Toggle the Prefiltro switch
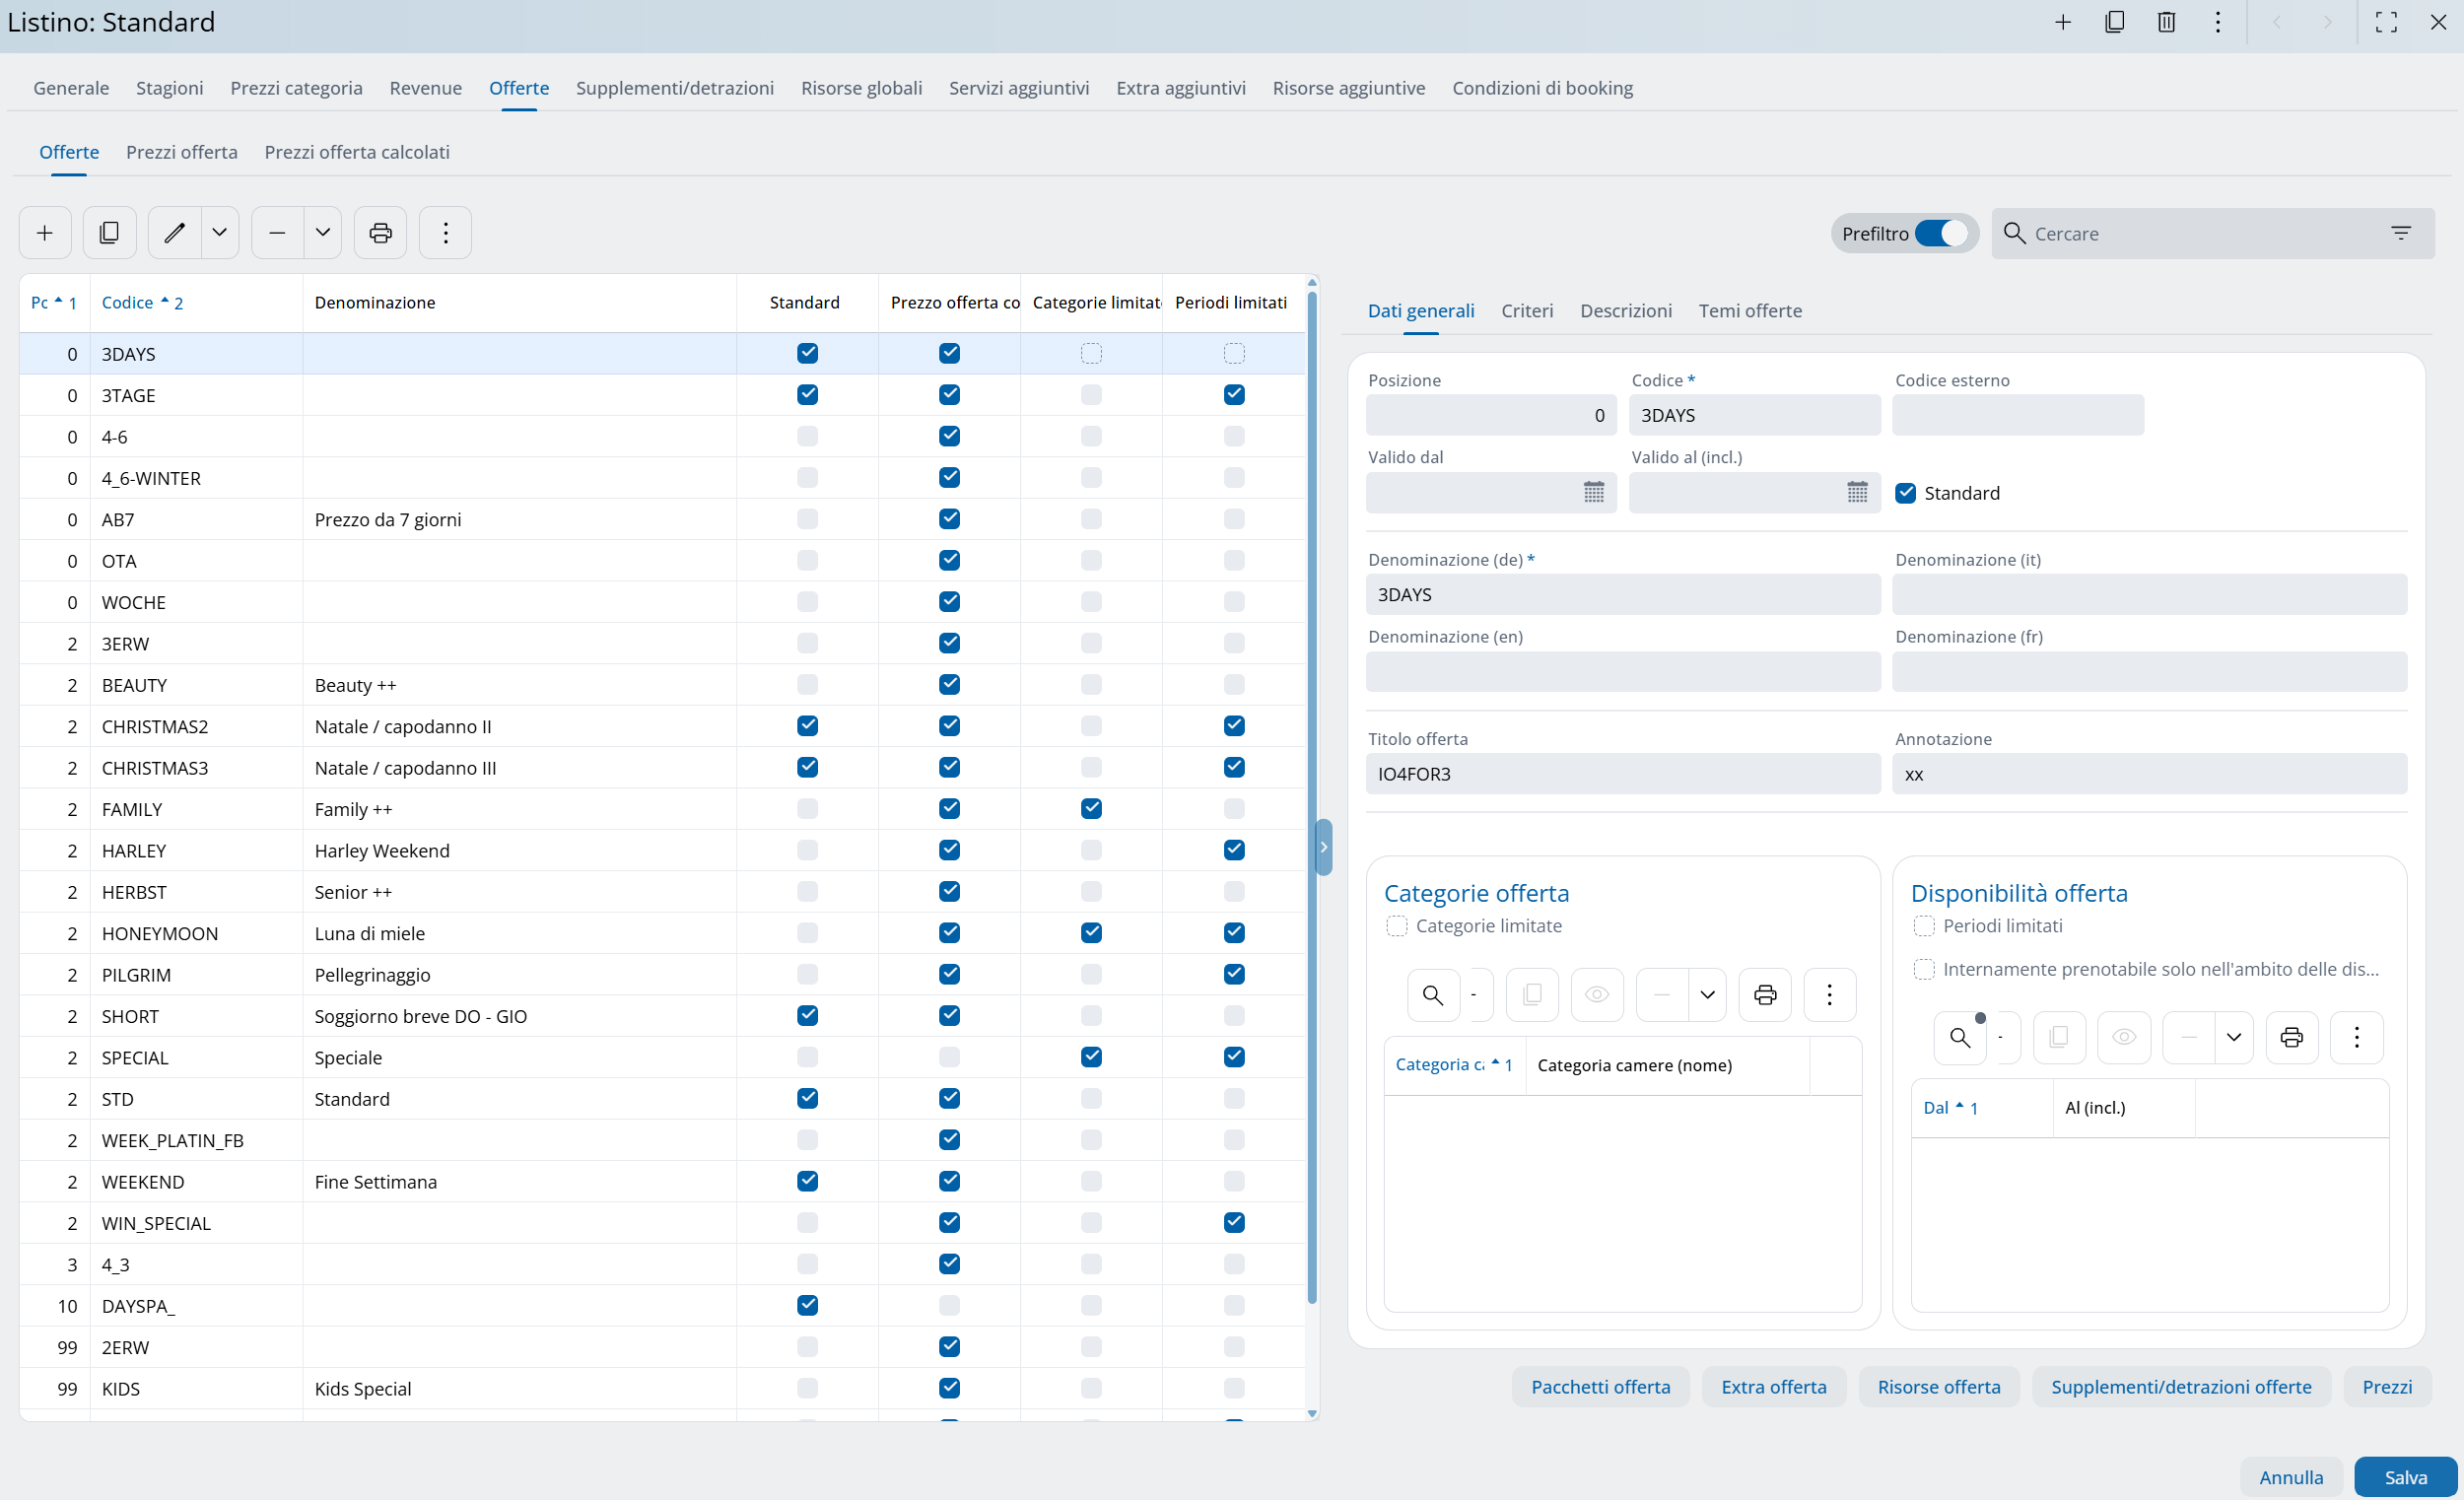This screenshot has width=2464, height=1500. pyautogui.click(x=1940, y=233)
